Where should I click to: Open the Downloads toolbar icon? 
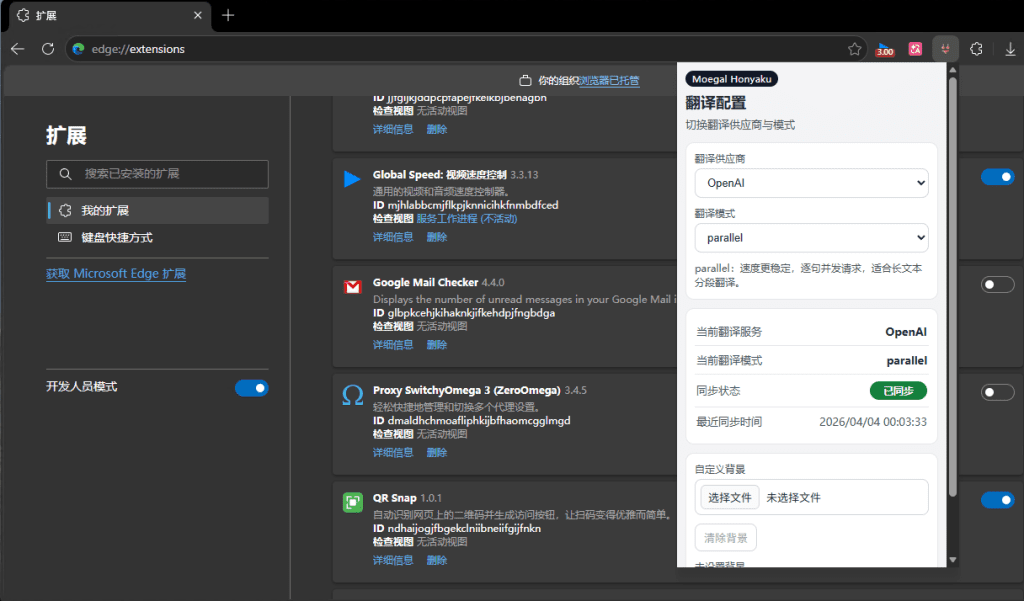(1010, 49)
